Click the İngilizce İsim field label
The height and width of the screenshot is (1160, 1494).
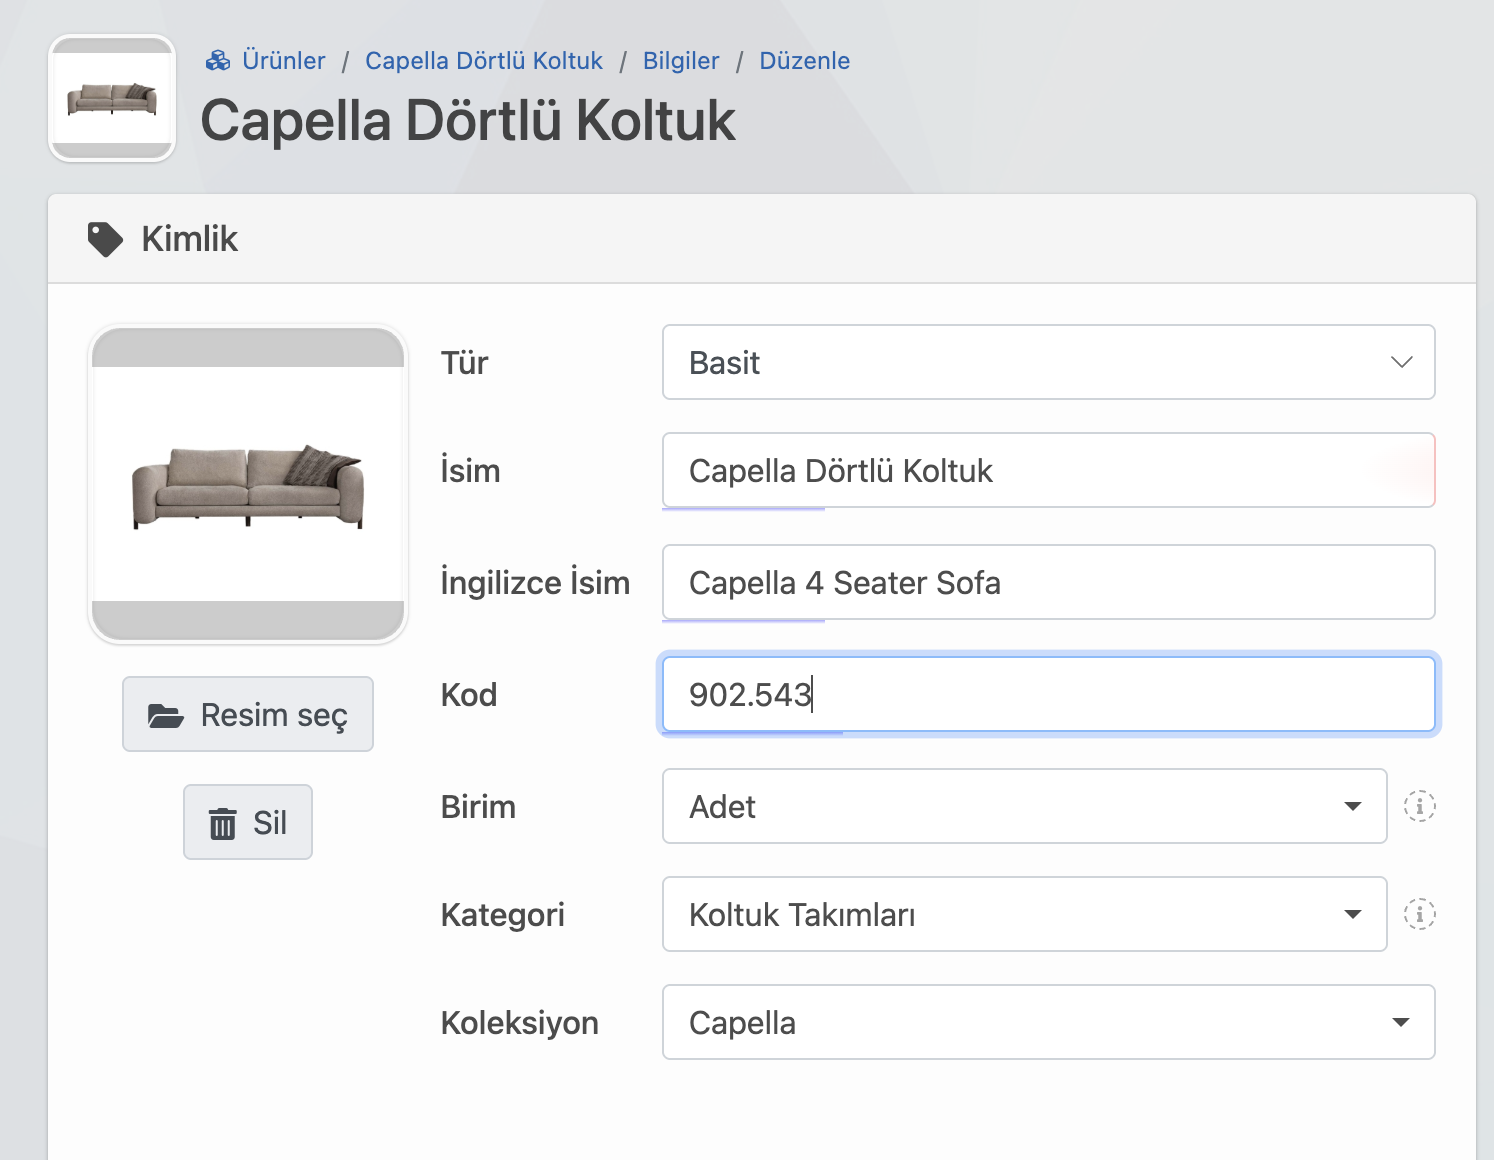point(535,582)
